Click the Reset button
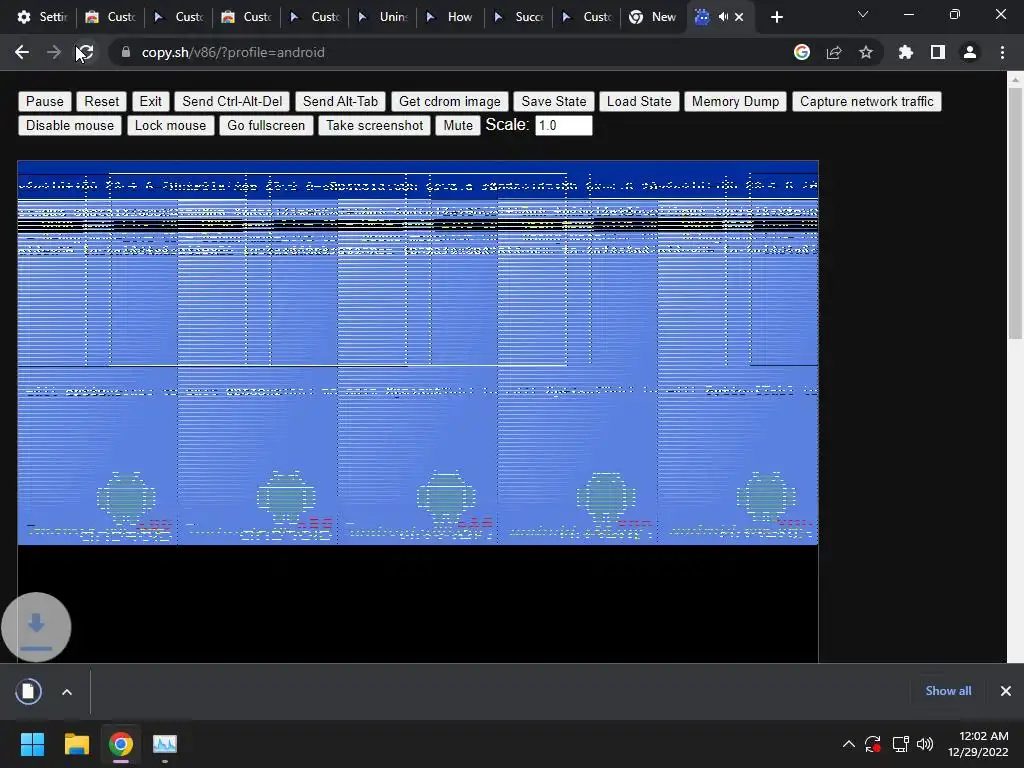1024x768 pixels. coord(101,101)
